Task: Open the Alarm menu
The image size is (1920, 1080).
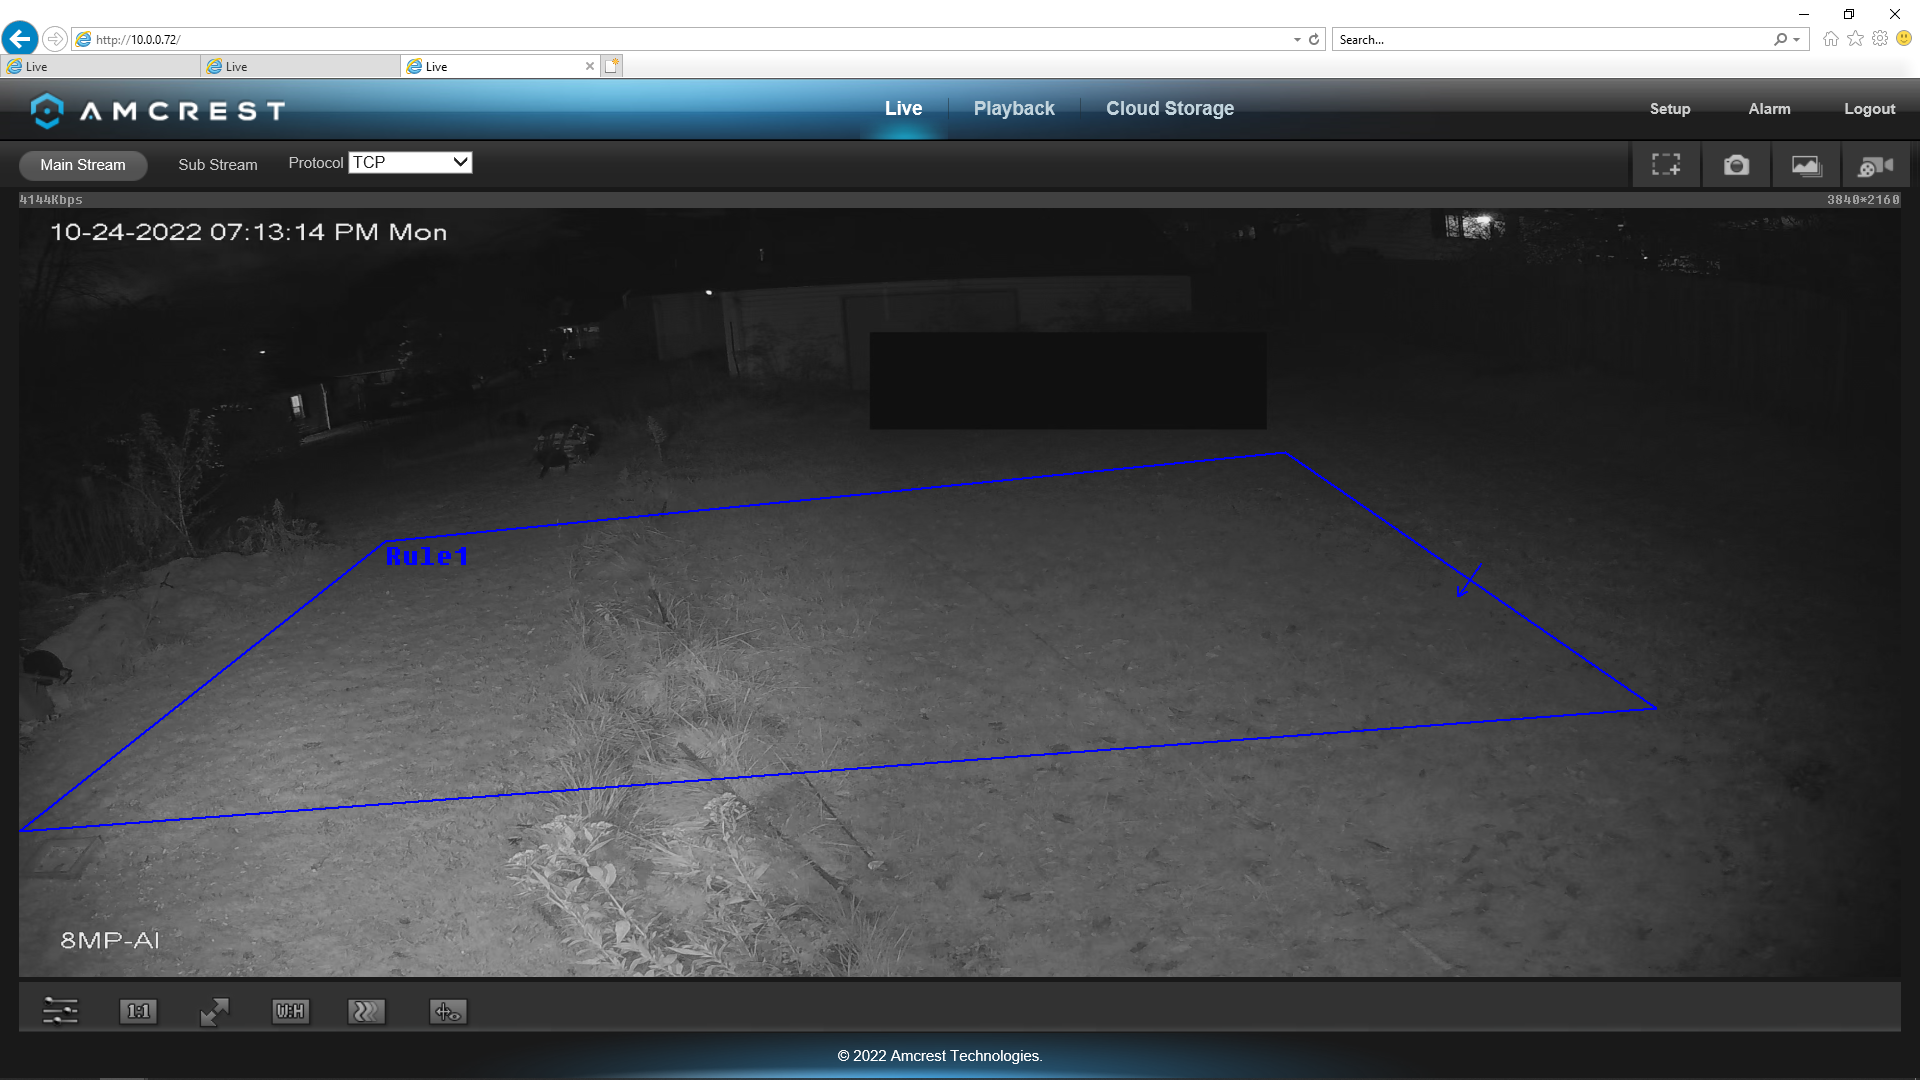Action: [x=1769, y=109]
